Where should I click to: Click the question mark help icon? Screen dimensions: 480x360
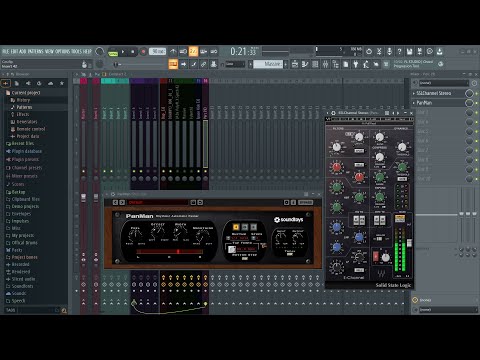[399, 51]
